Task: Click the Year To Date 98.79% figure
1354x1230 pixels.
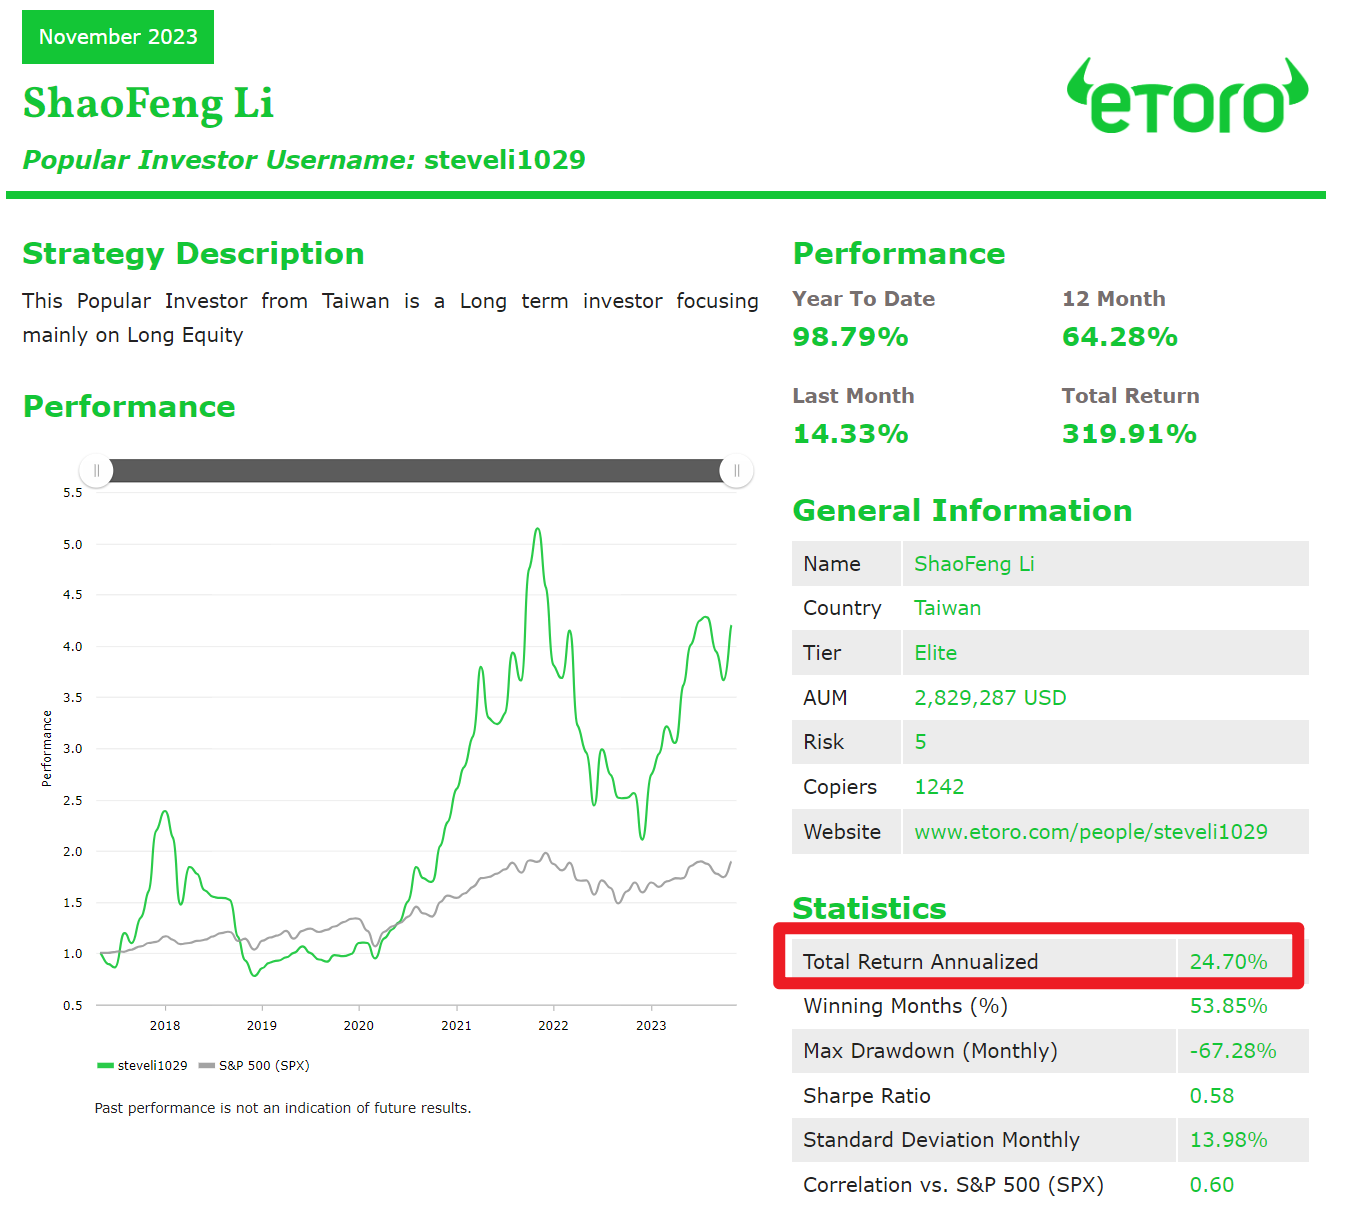Action: pos(850,337)
